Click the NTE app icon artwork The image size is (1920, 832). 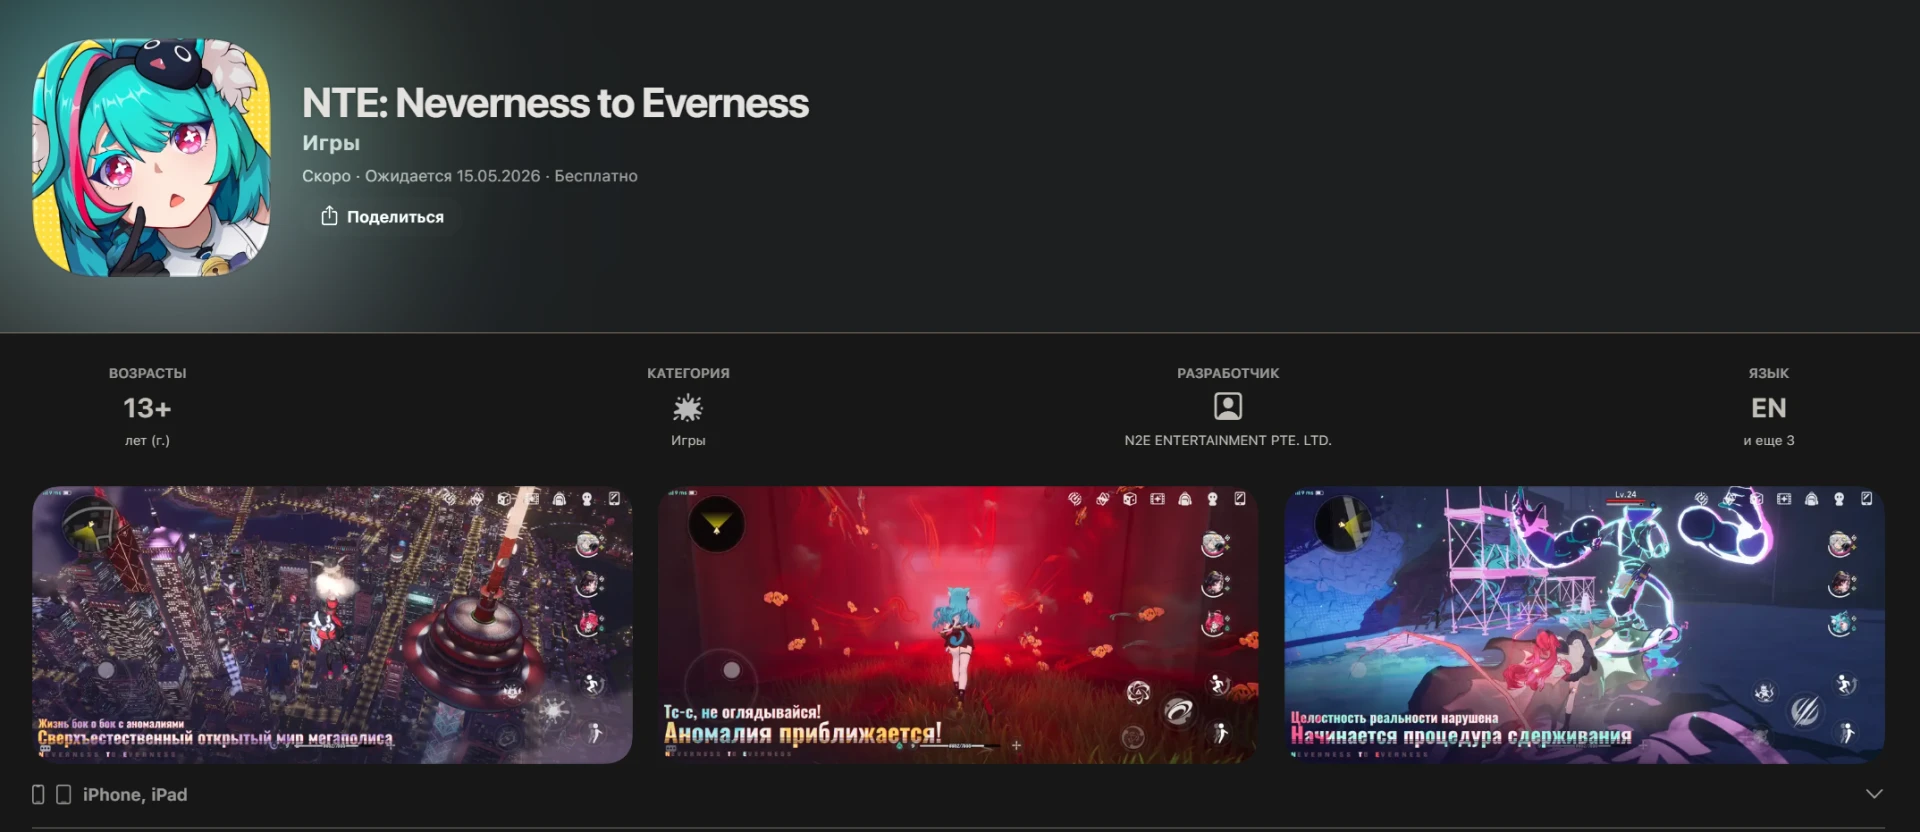[x=151, y=158]
